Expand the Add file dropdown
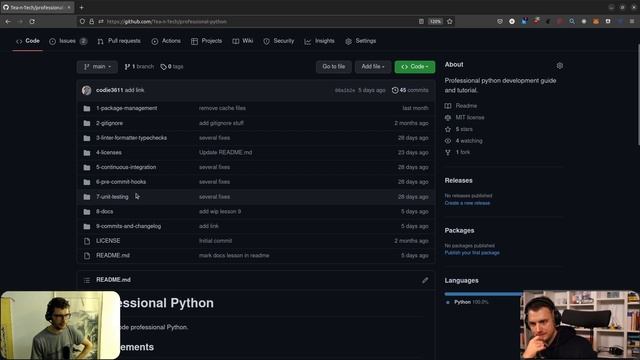 click(x=373, y=67)
